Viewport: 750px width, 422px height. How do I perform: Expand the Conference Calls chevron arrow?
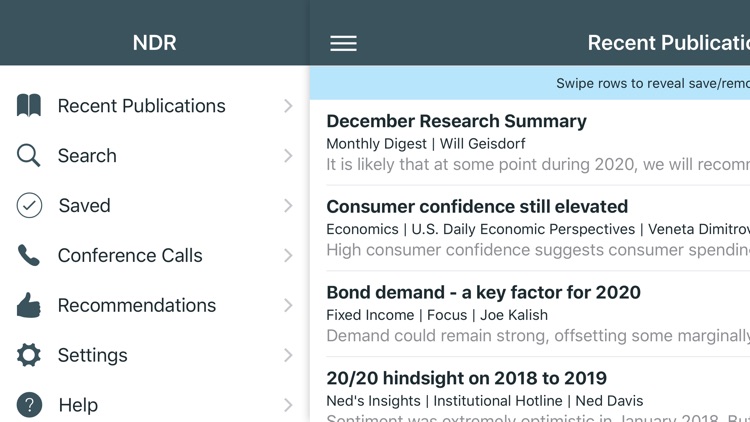click(288, 255)
